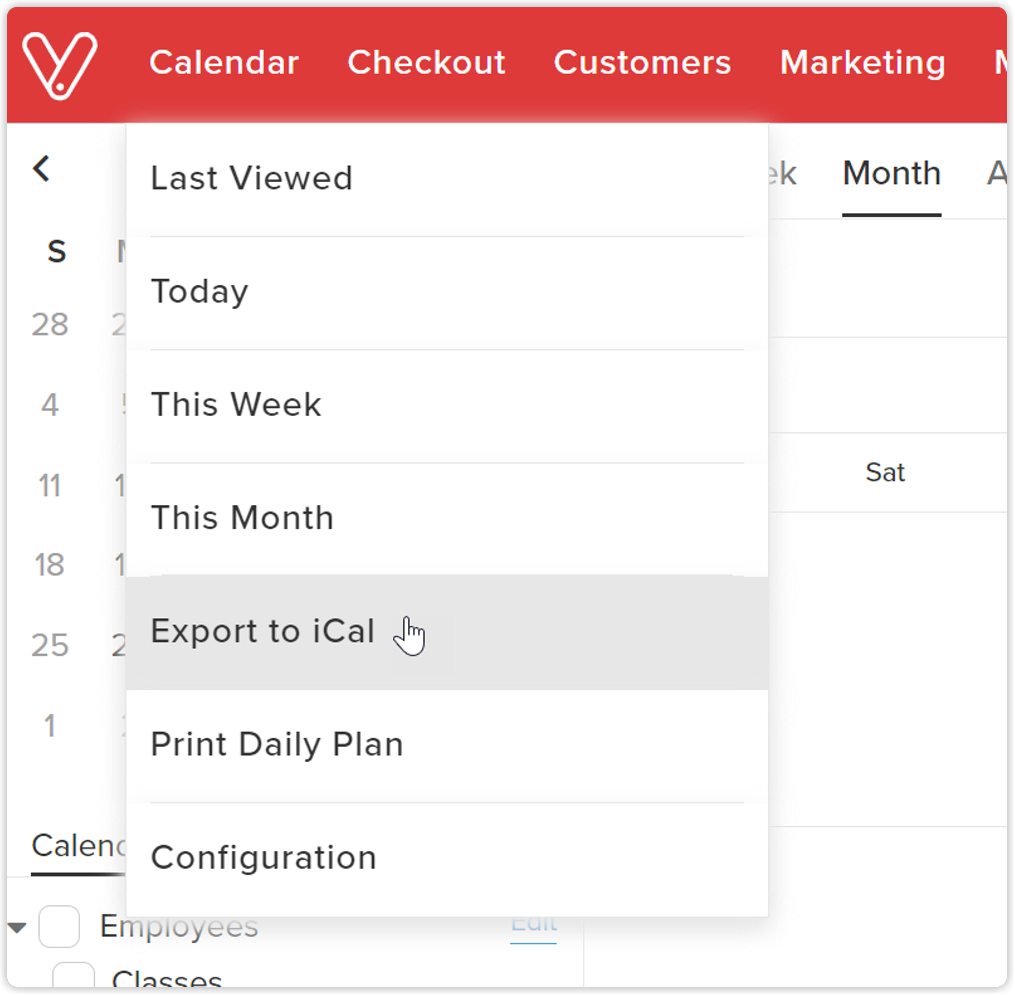1015x995 pixels.
Task: Click Export to iCal
Action: click(263, 632)
